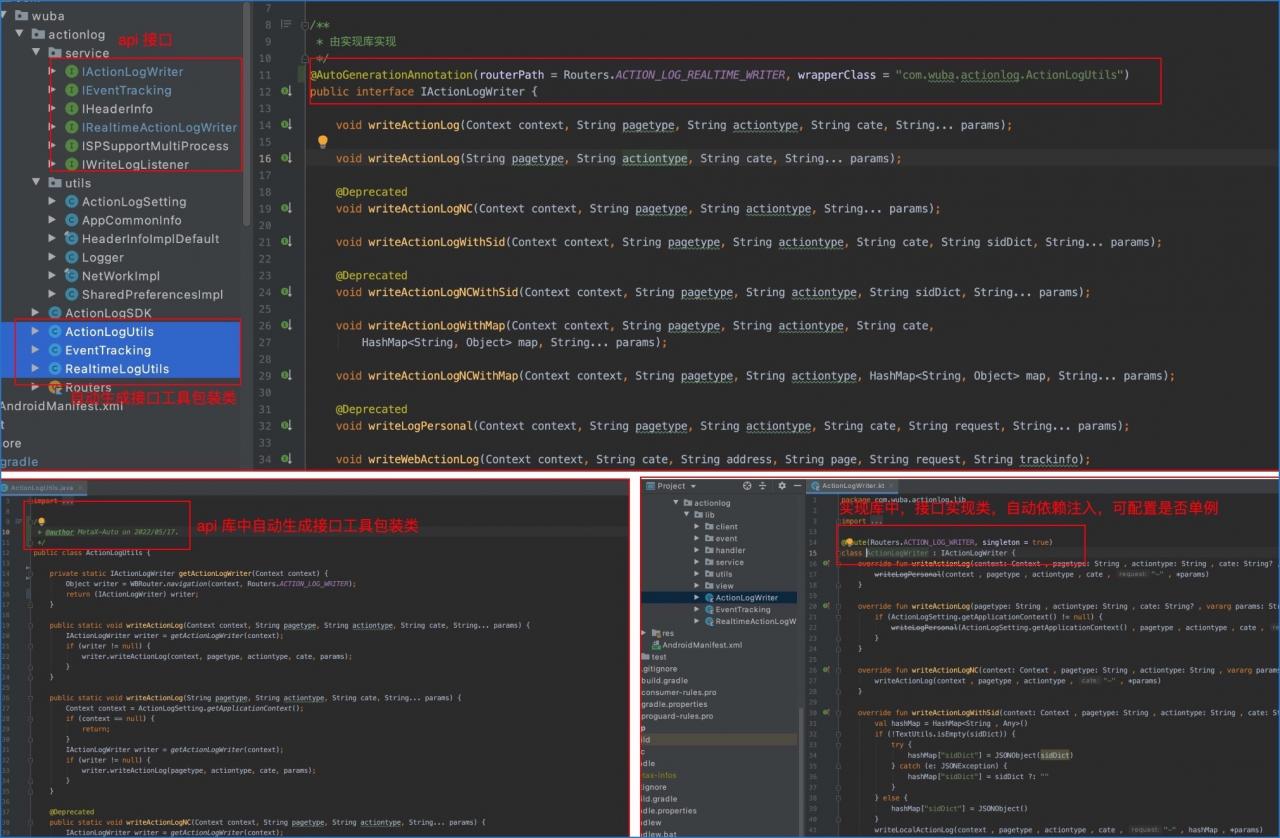Screen dimensions: 1280x838
Task: Click the Logger class icon
Action: [x=72, y=257]
